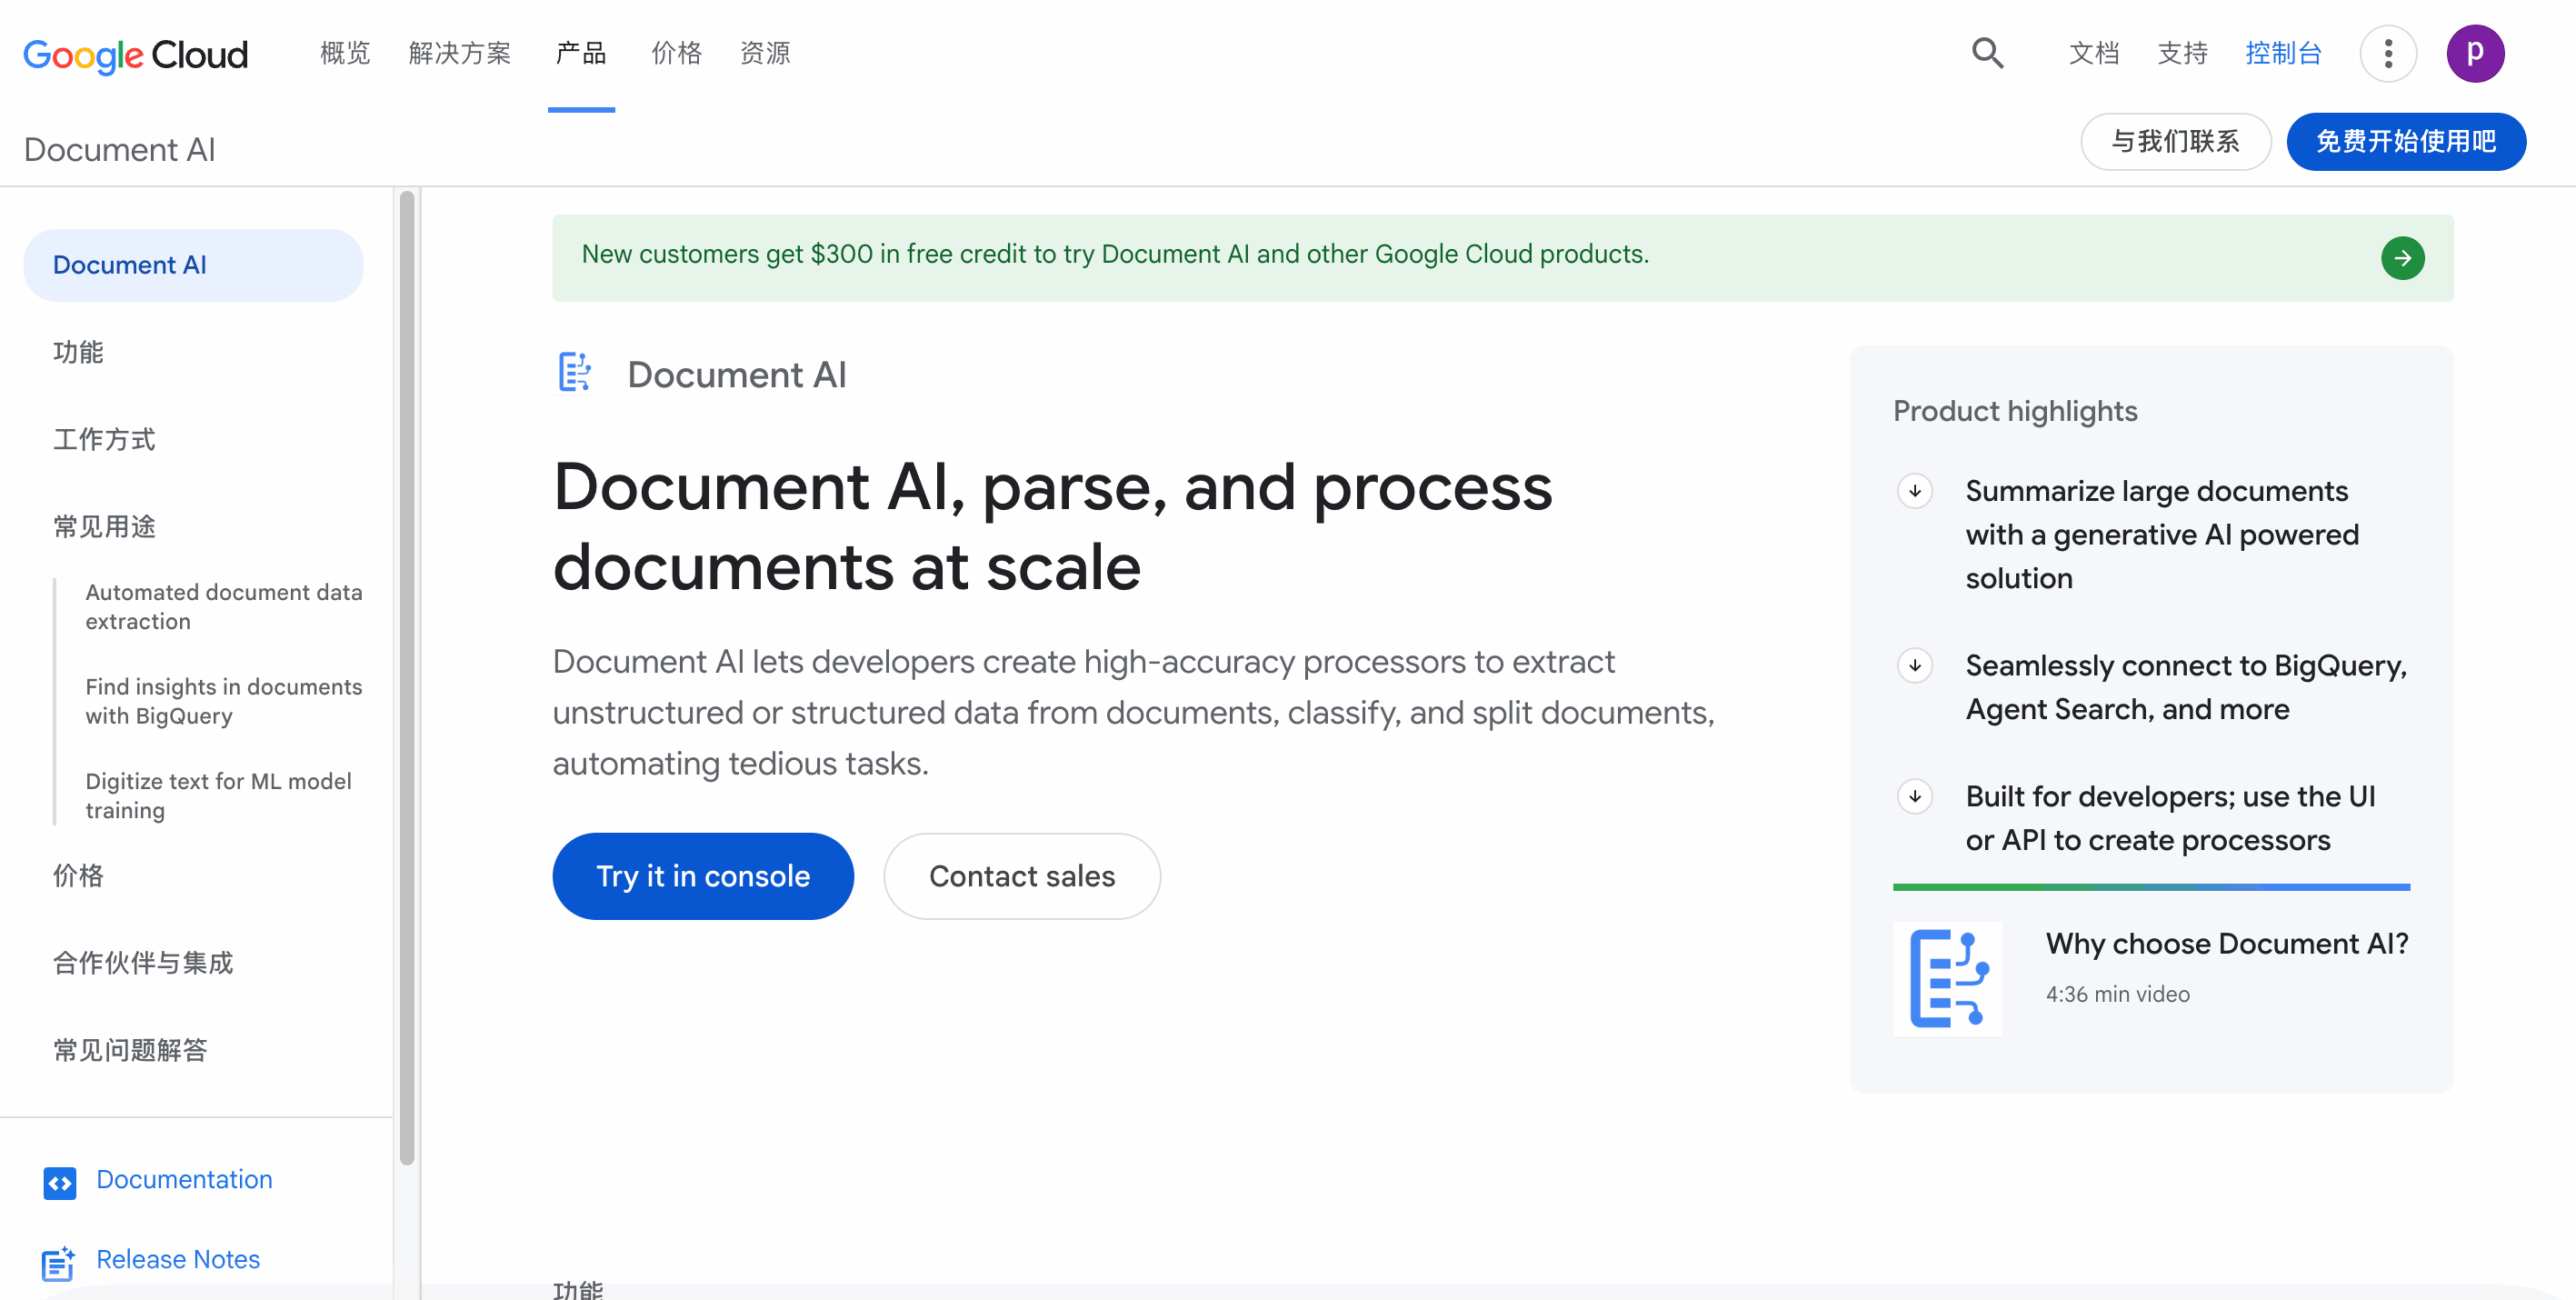
Task: Click Try it in console button
Action: [703, 876]
